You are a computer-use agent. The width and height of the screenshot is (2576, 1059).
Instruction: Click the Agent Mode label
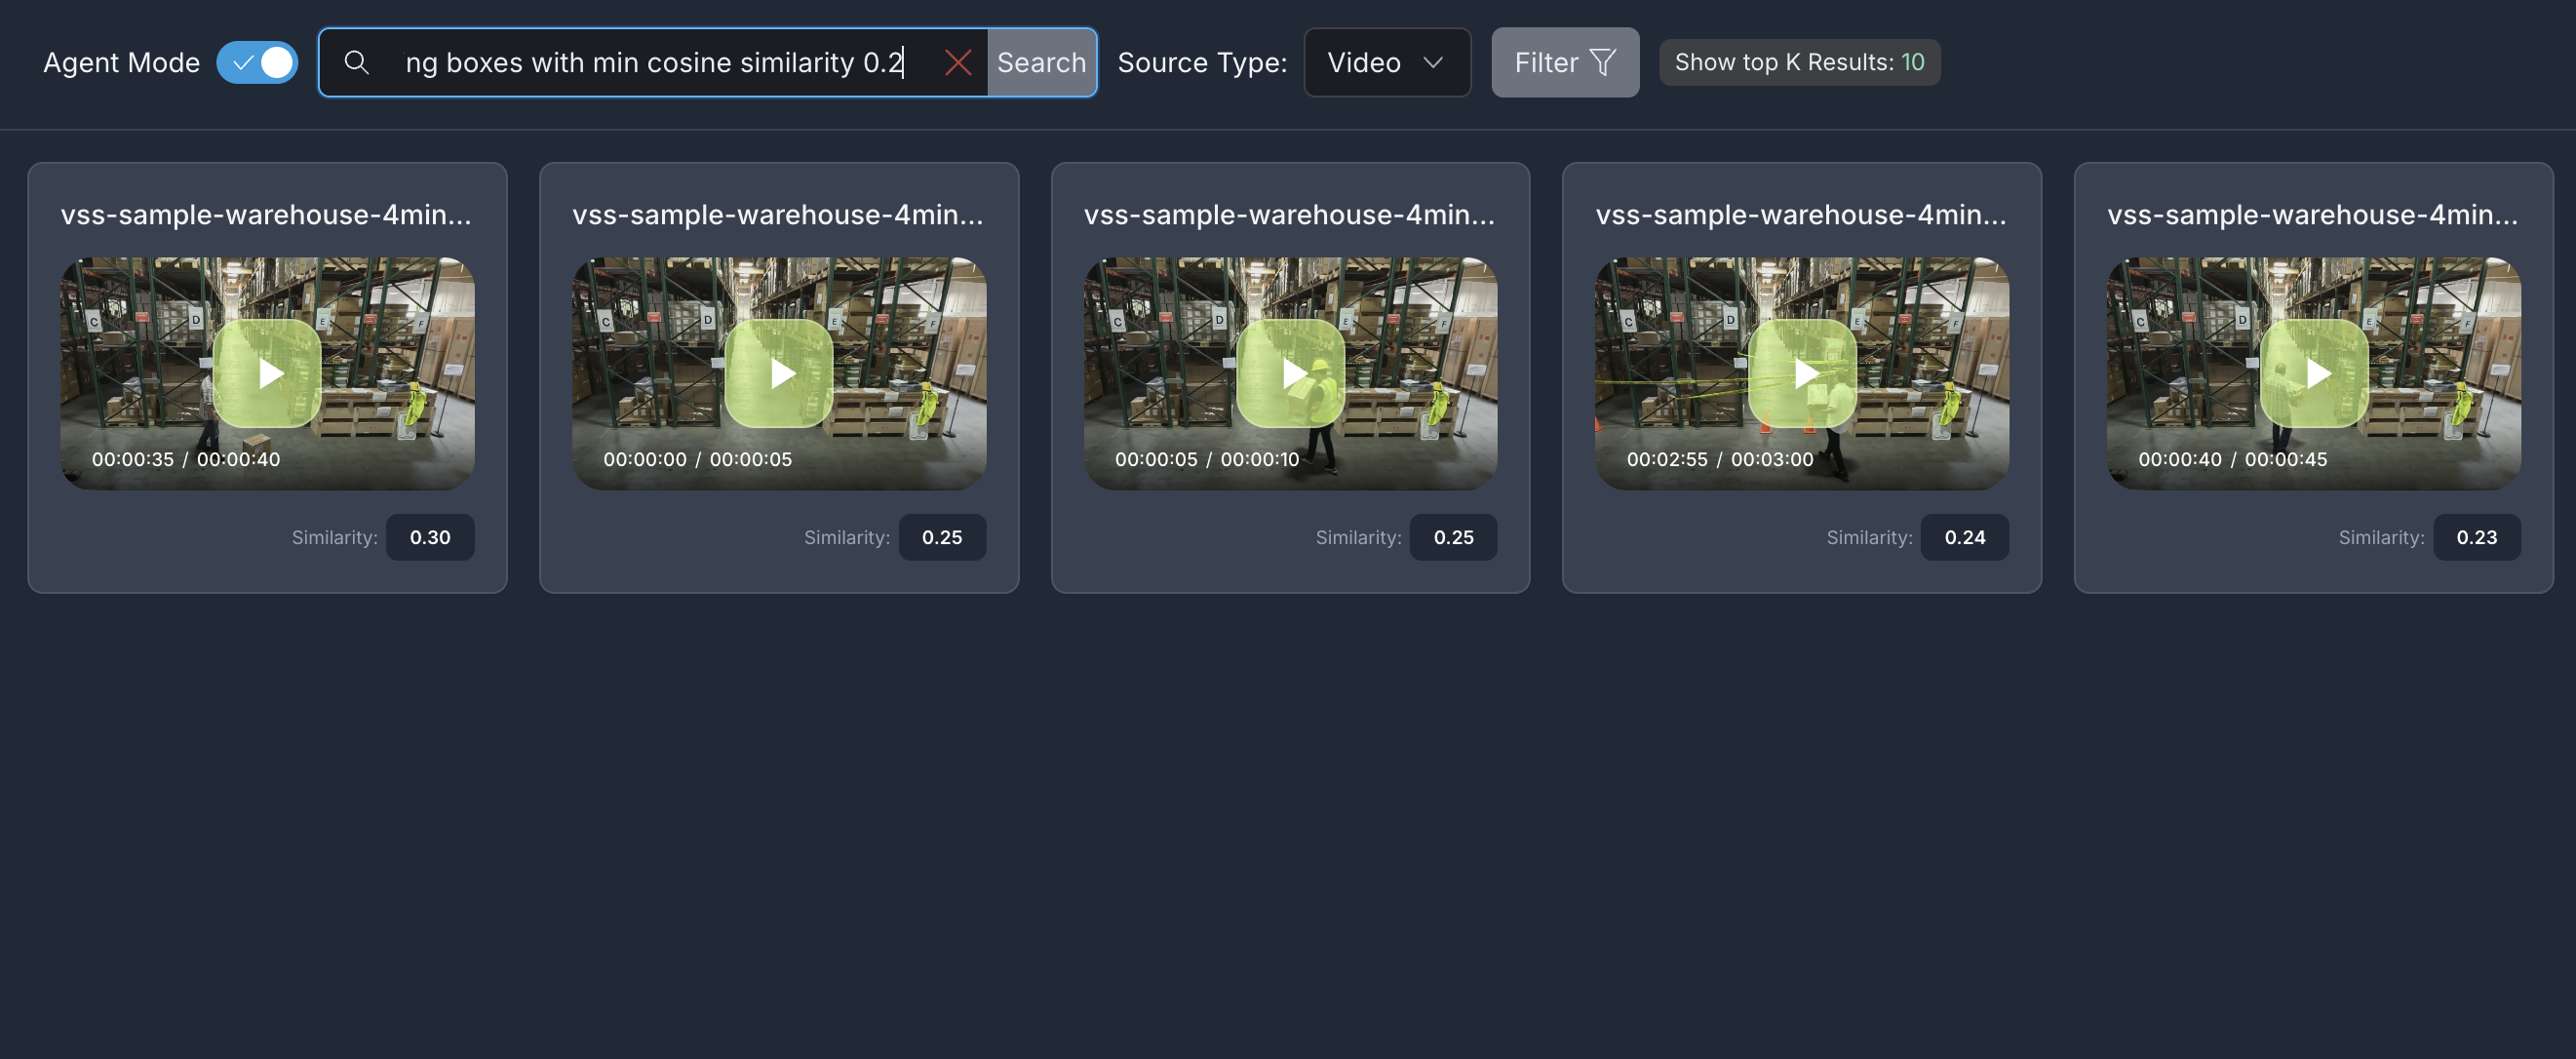click(x=121, y=62)
